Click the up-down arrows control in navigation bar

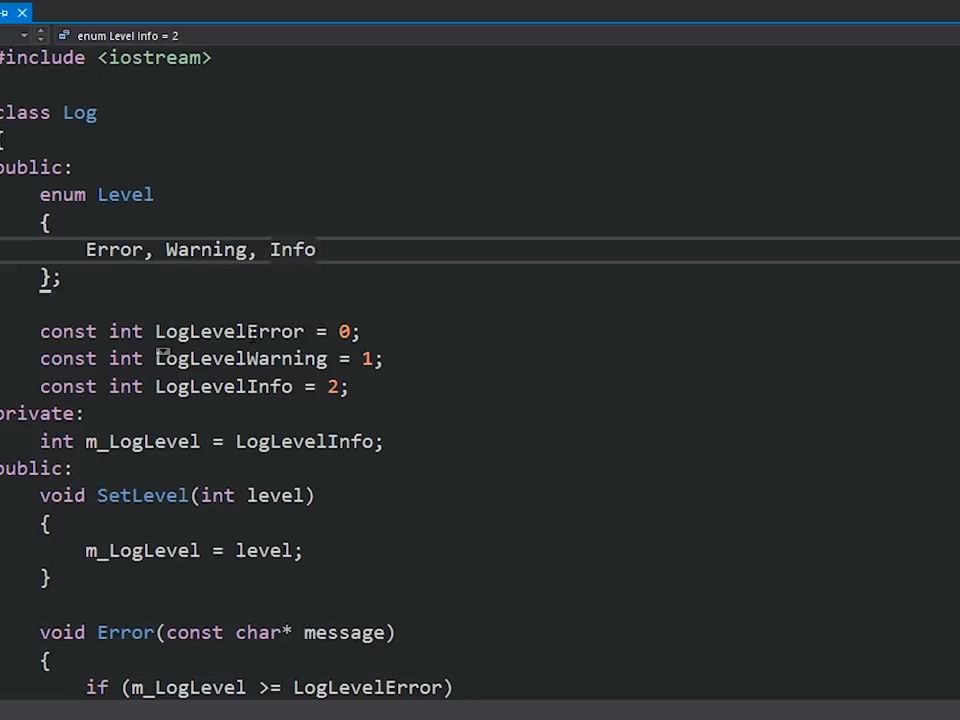coord(41,36)
